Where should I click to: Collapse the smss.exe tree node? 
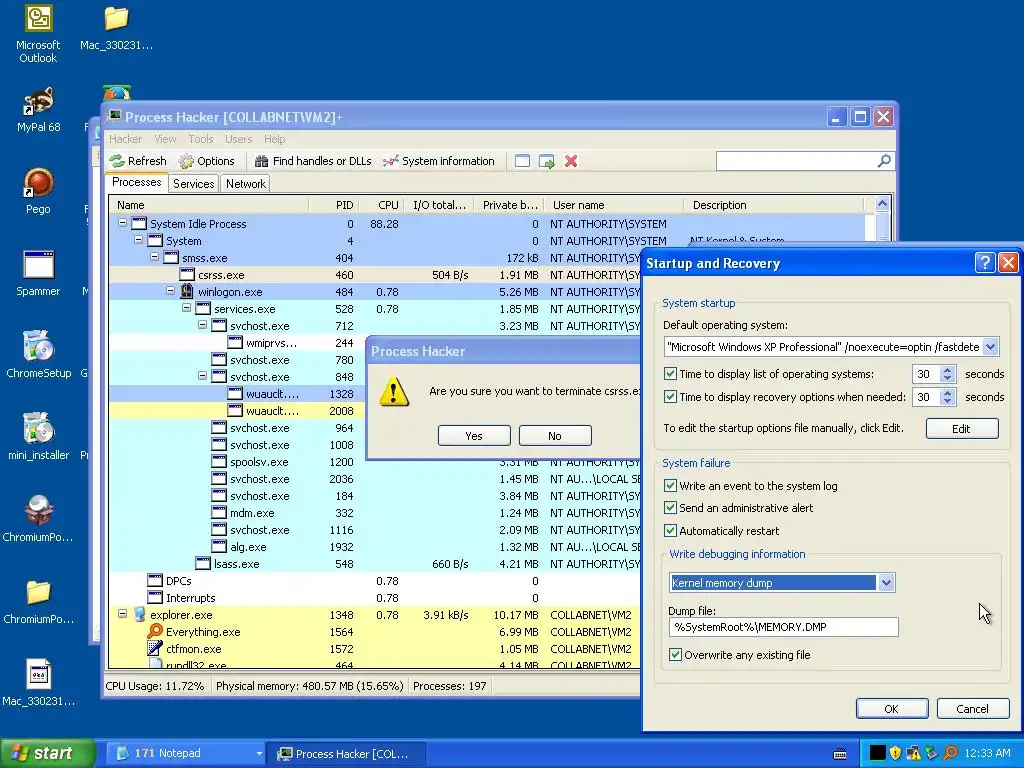(x=154, y=257)
